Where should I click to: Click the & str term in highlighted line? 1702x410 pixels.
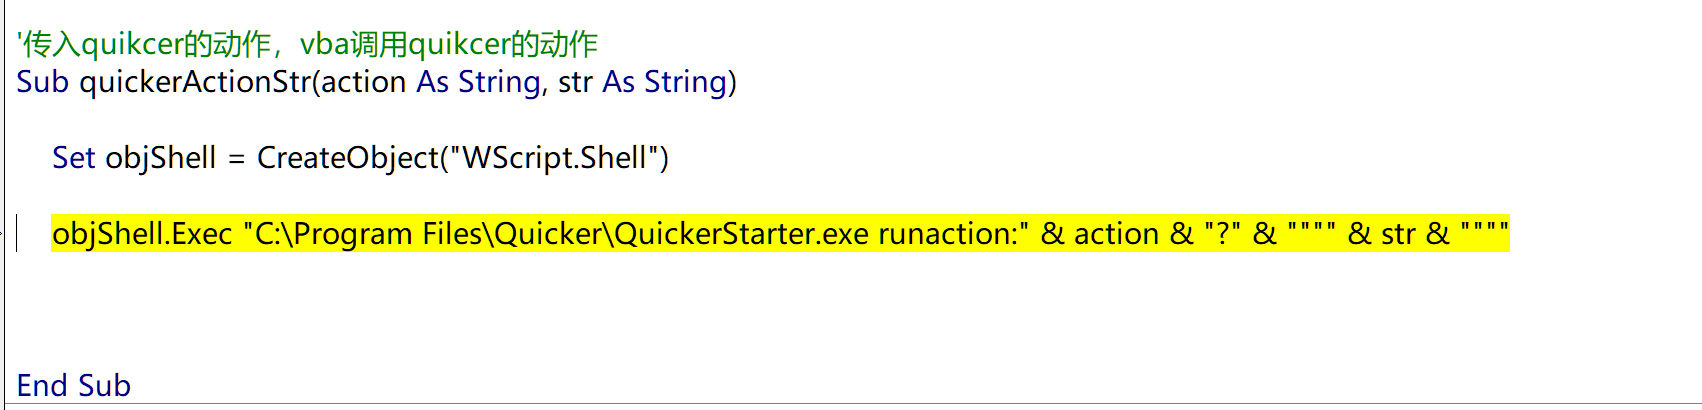[1383, 234]
